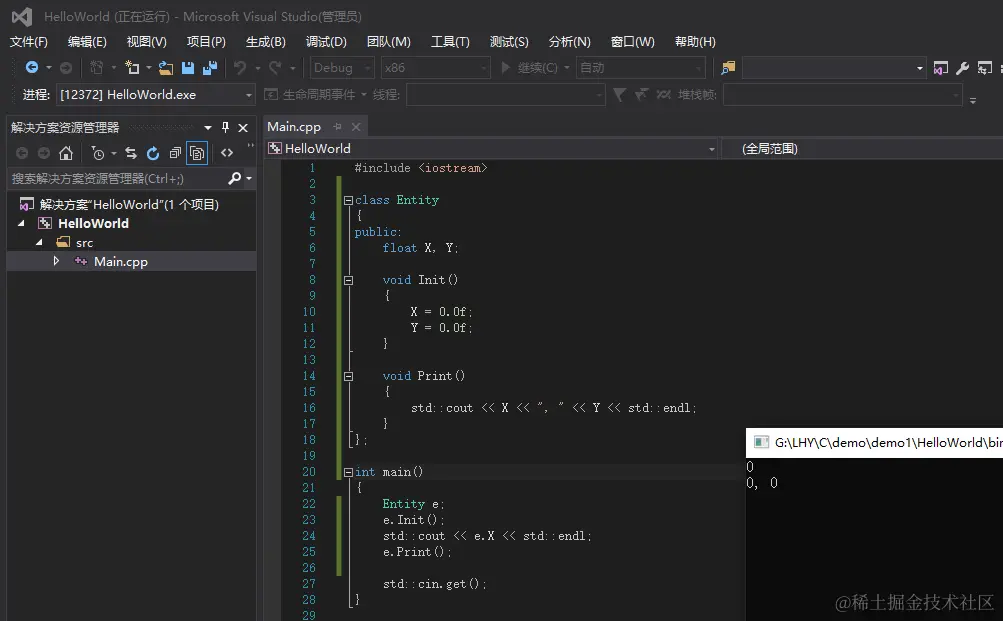Select Main.cpp in Solution Explorer tree

point(121,262)
